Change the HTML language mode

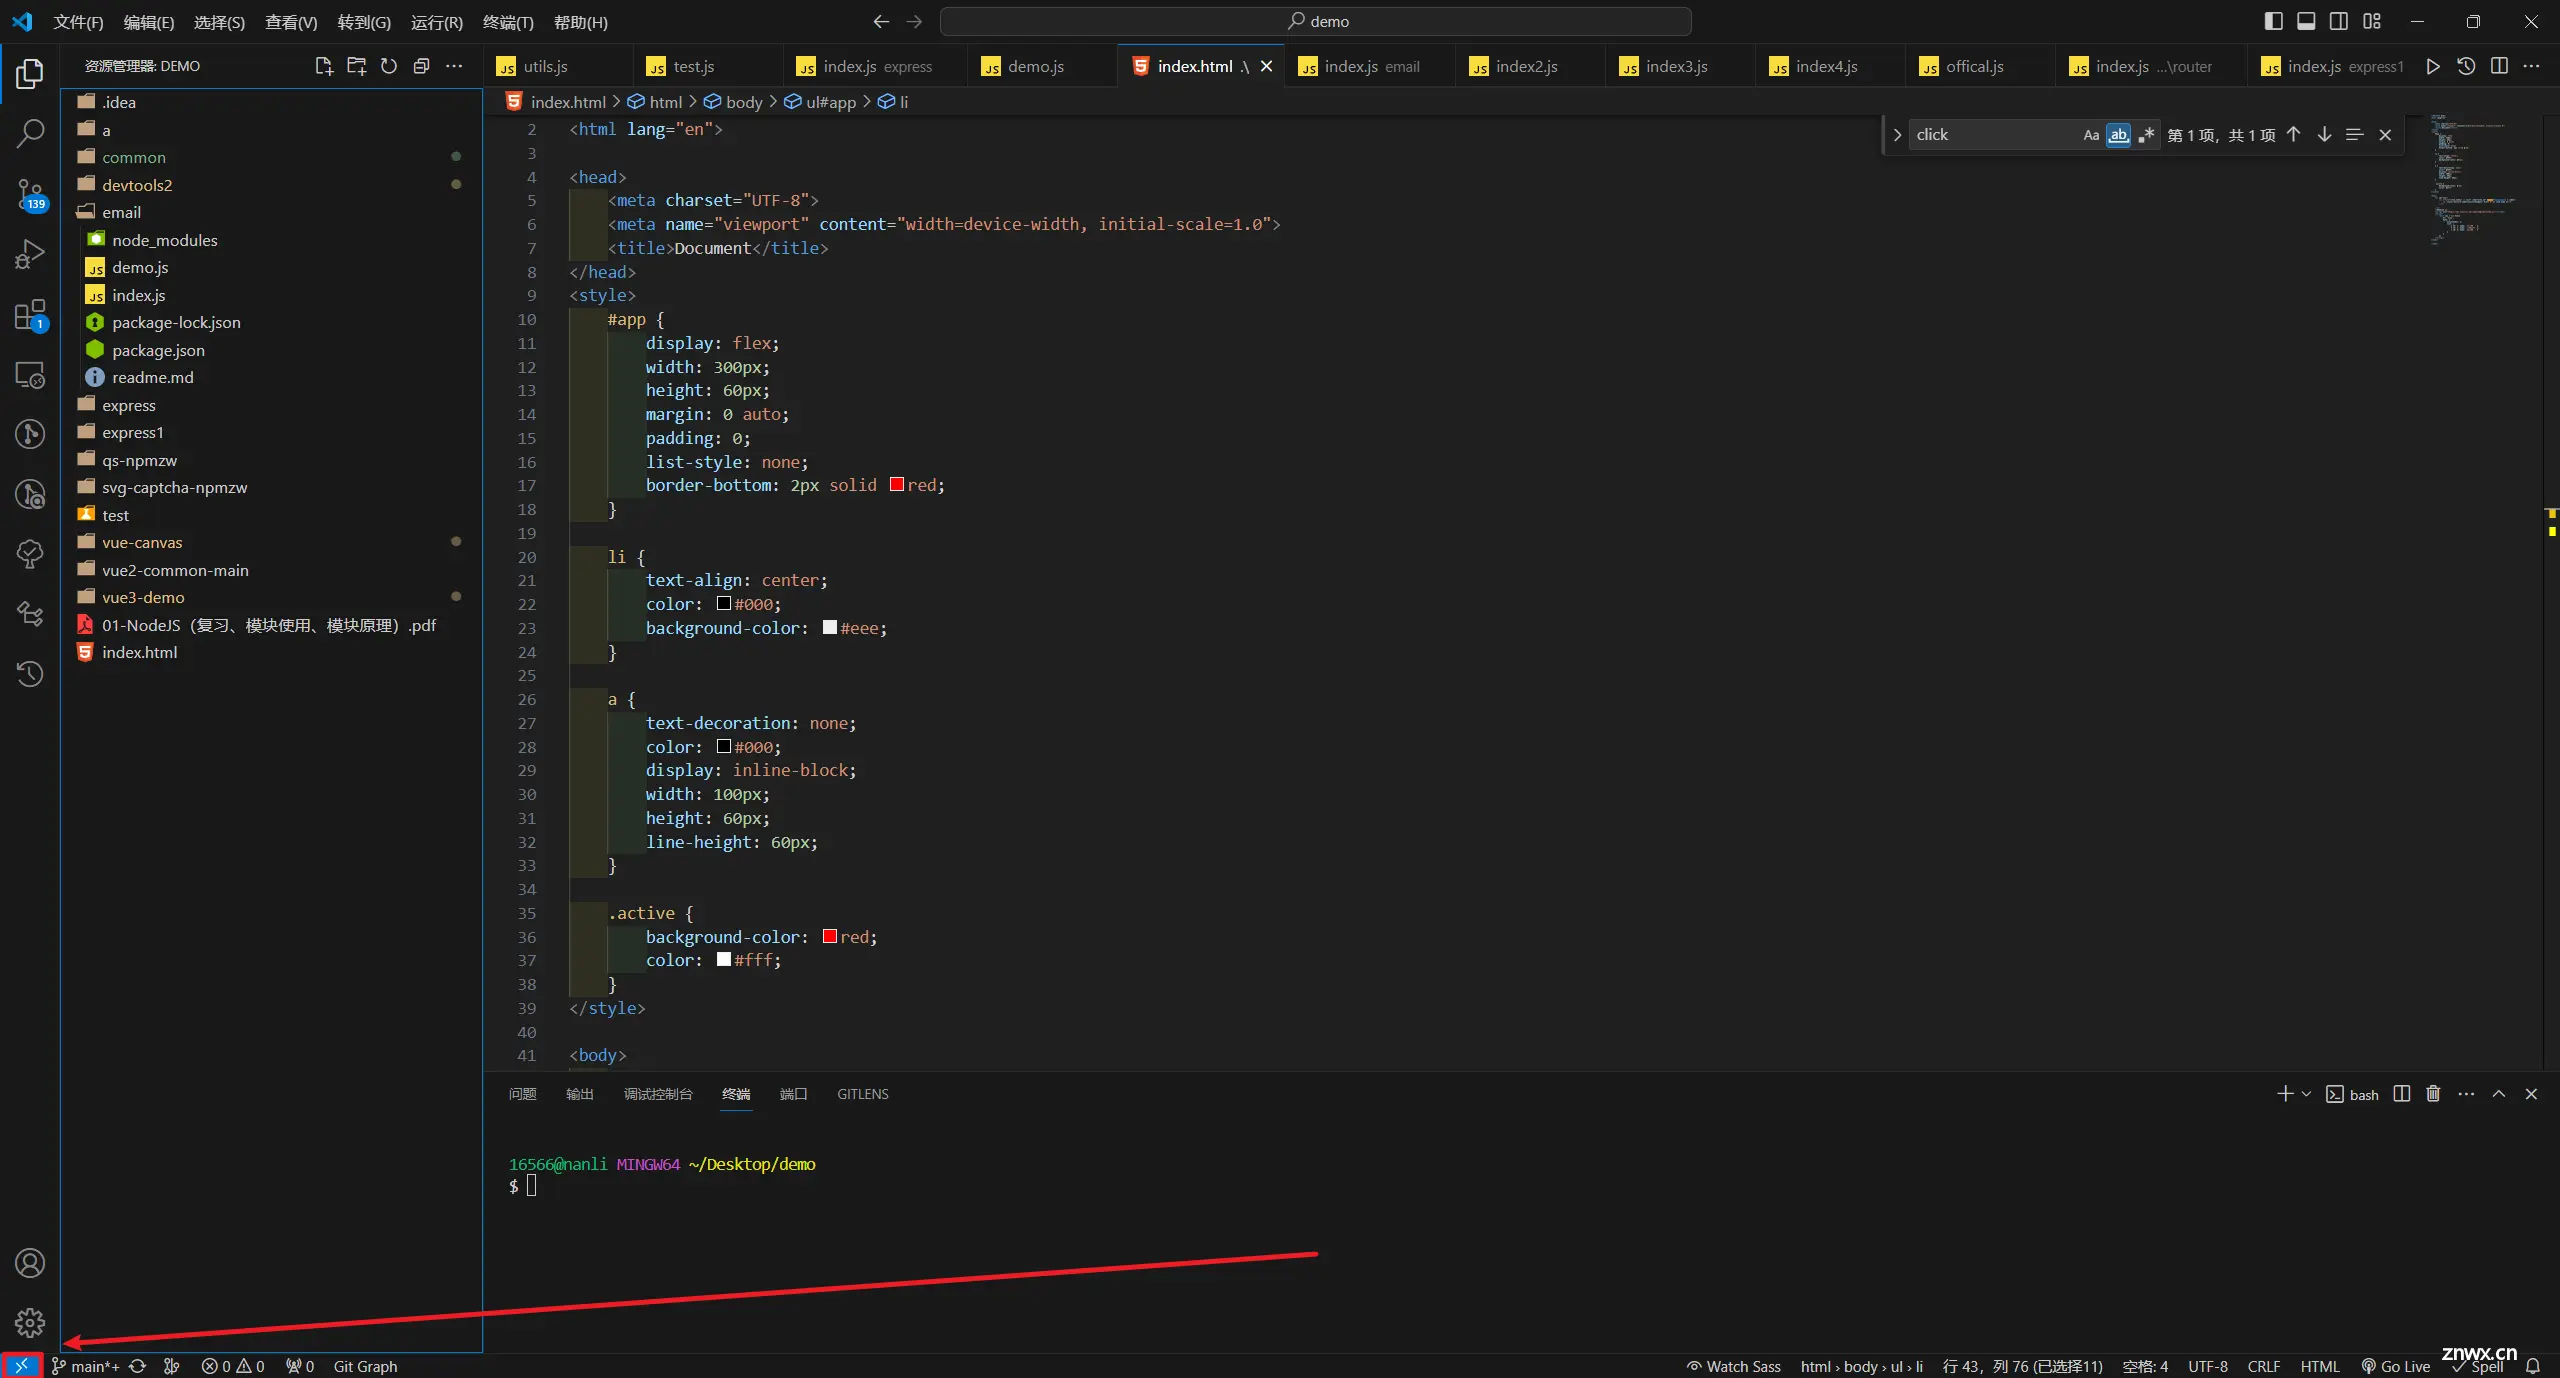[2319, 1366]
